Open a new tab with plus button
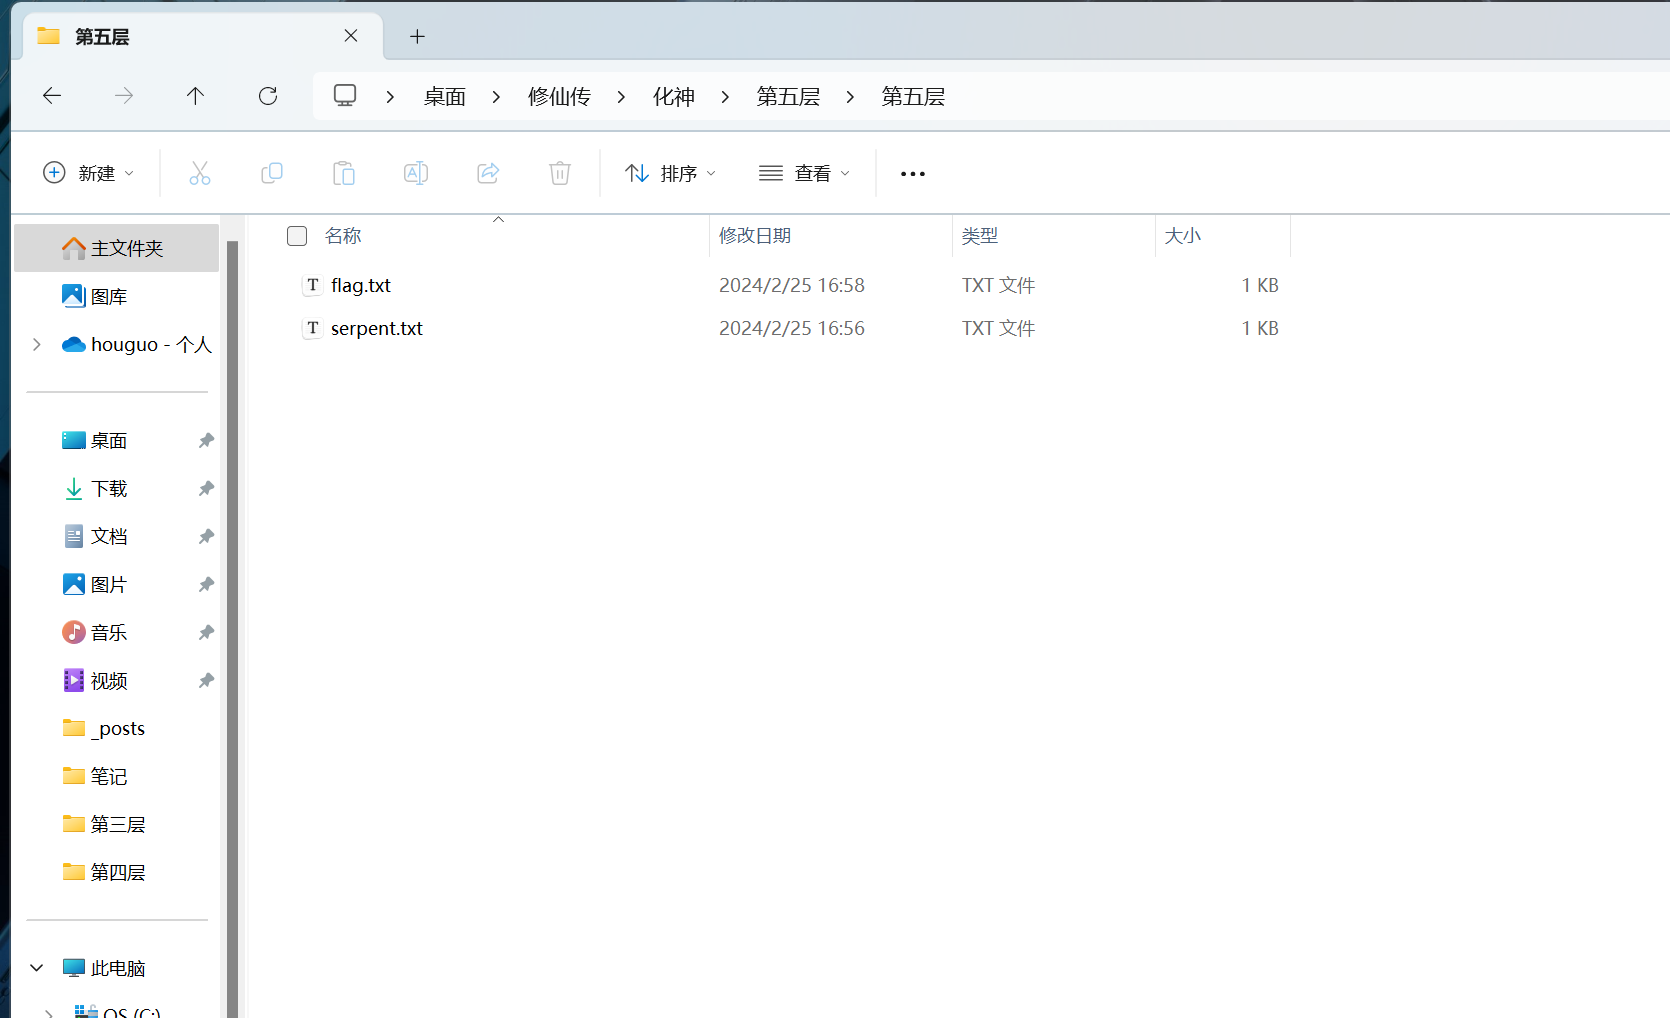Viewport: 1670px width, 1018px height. click(418, 37)
